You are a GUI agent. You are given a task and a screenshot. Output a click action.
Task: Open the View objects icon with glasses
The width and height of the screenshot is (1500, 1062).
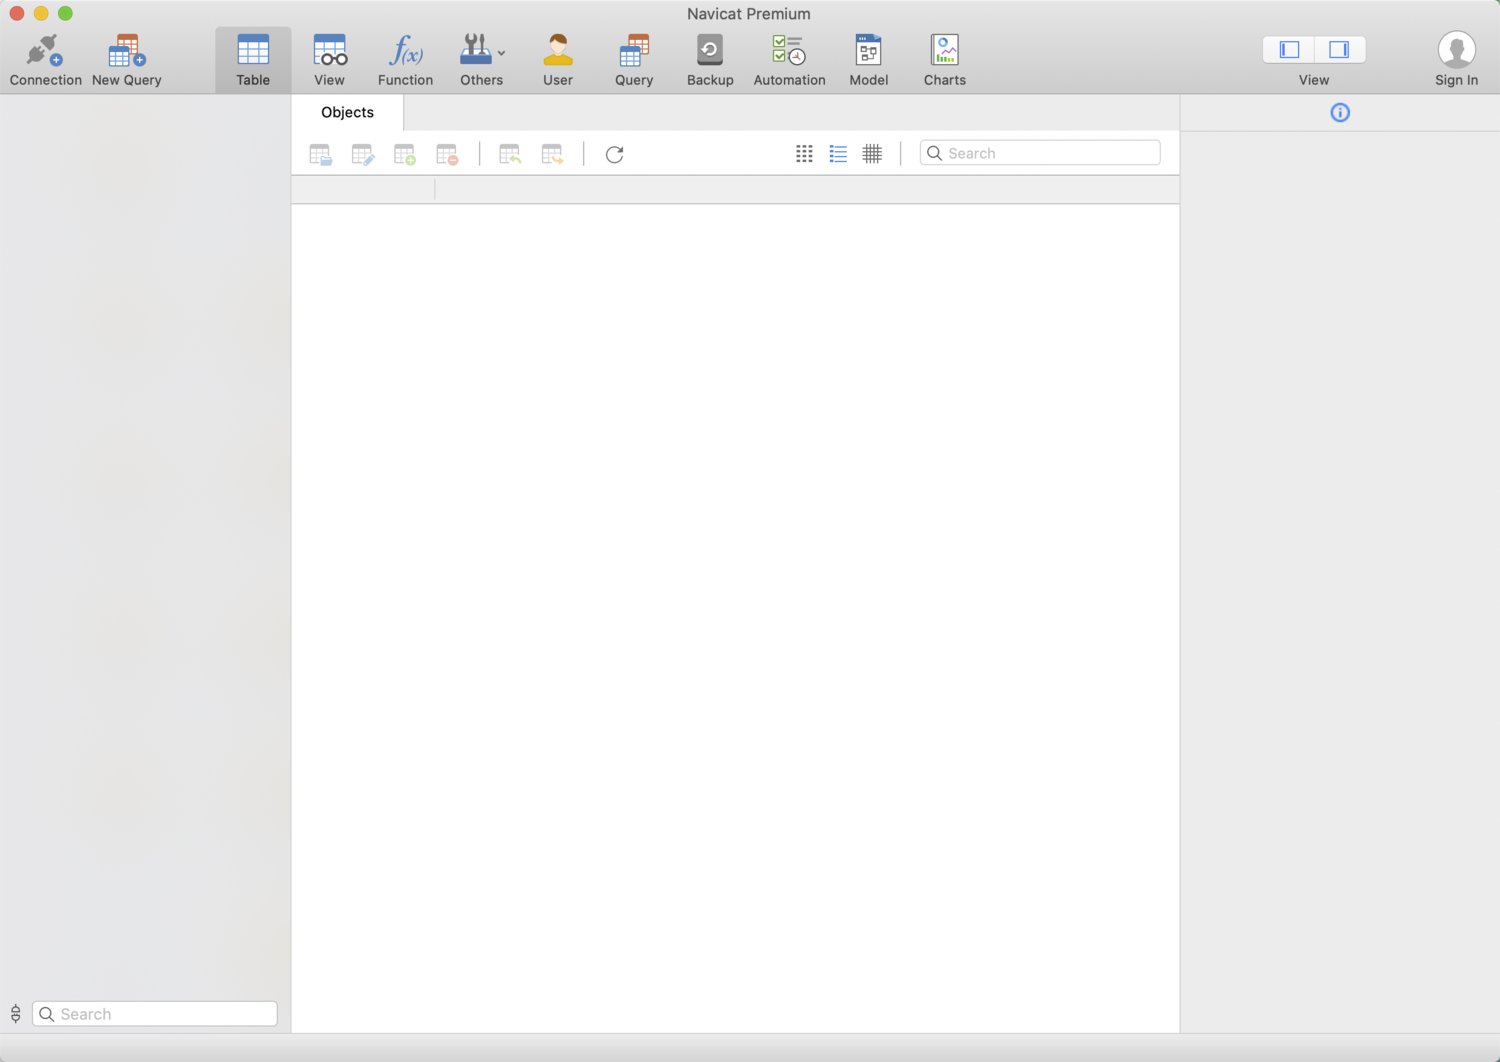[x=329, y=60]
